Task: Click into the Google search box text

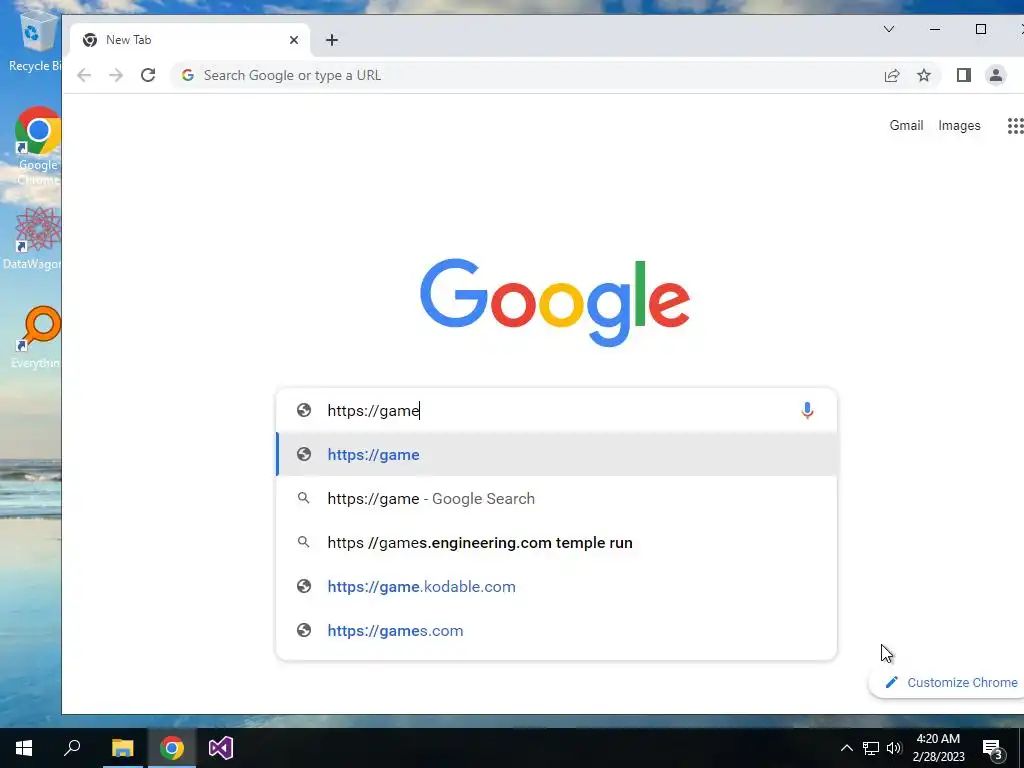Action: pos(555,410)
